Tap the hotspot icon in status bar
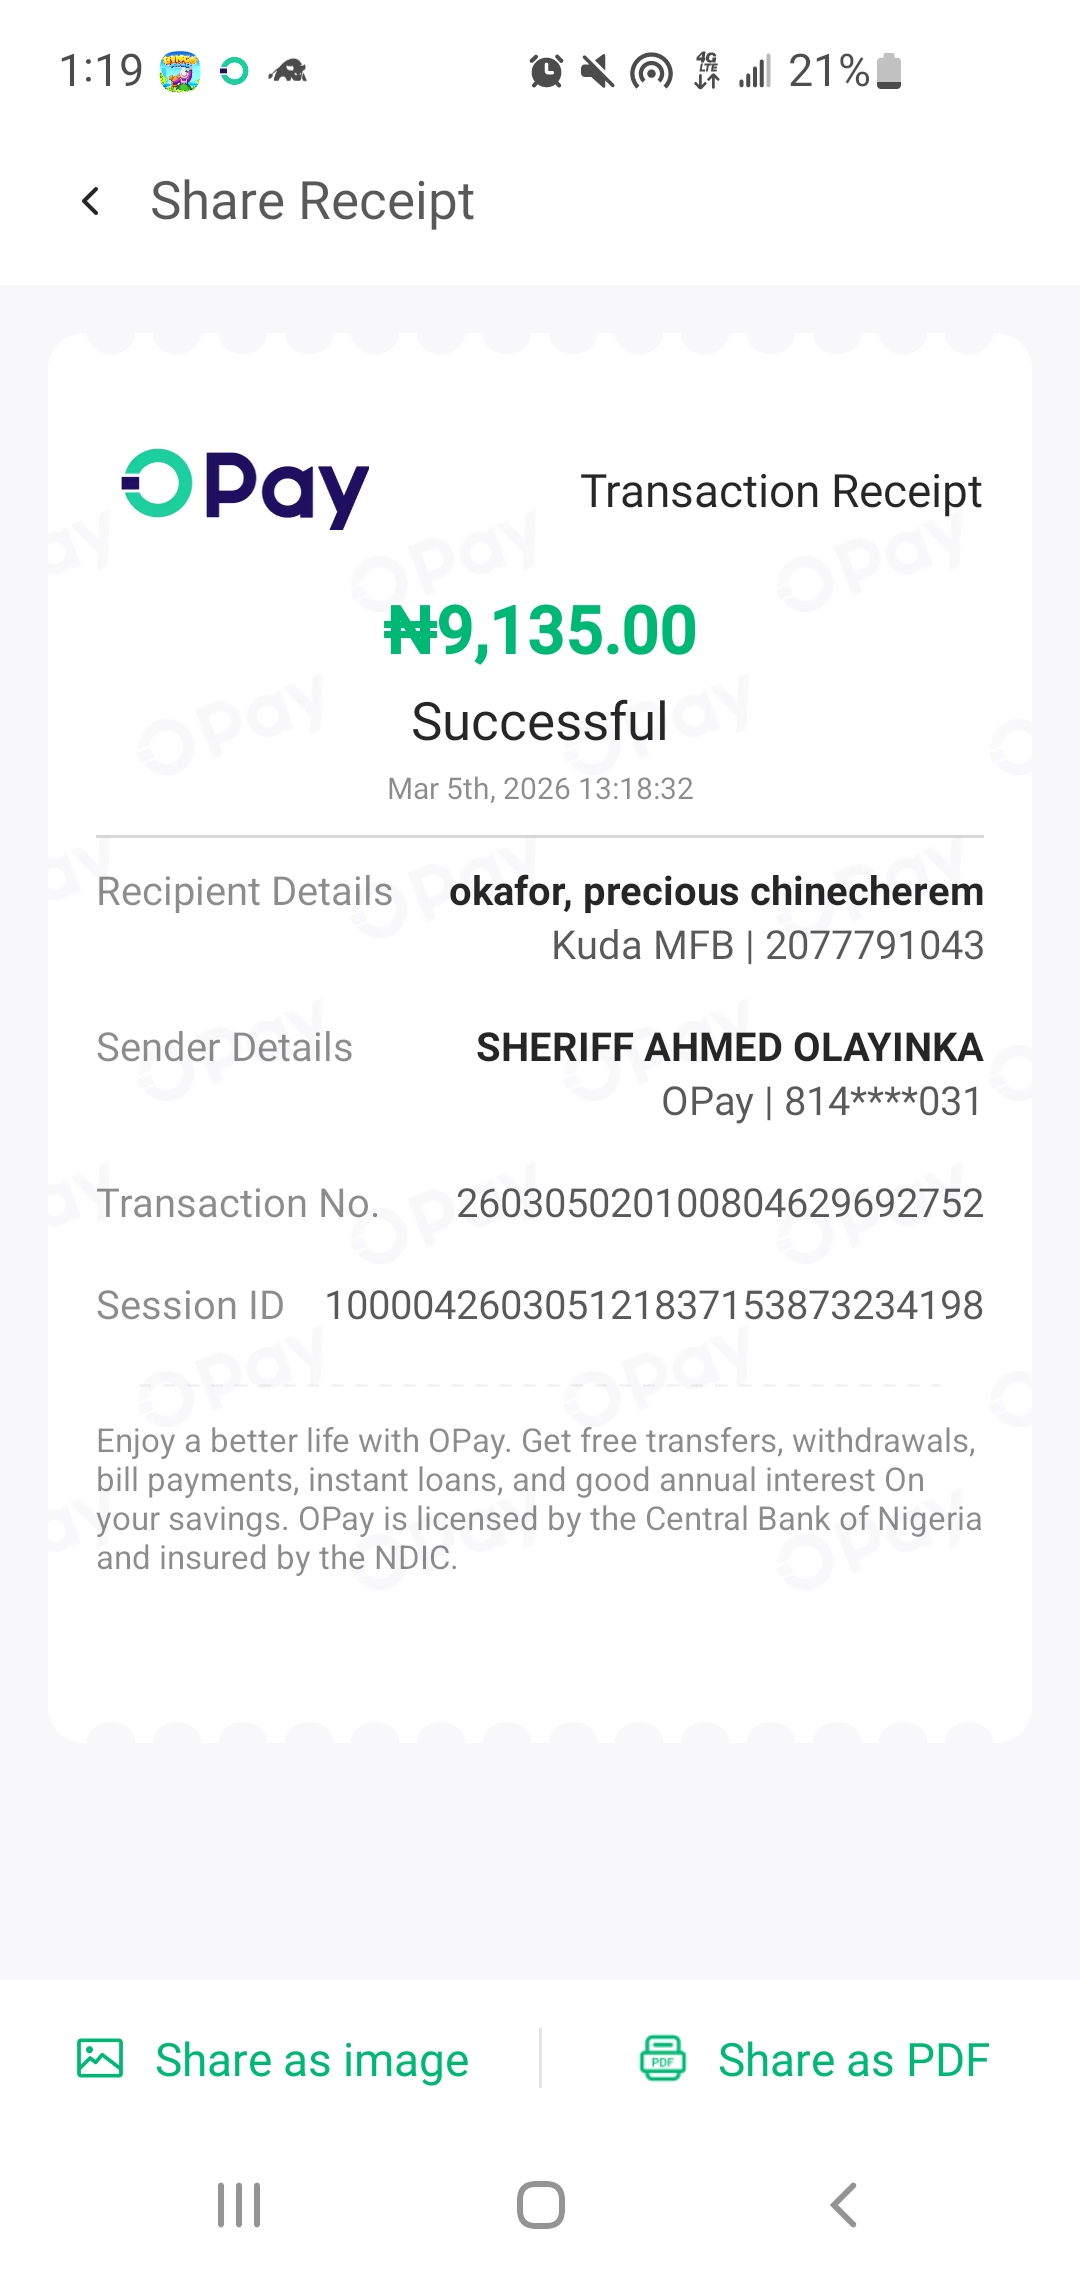Image resolution: width=1080 pixels, height=2280 pixels. tap(651, 72)
